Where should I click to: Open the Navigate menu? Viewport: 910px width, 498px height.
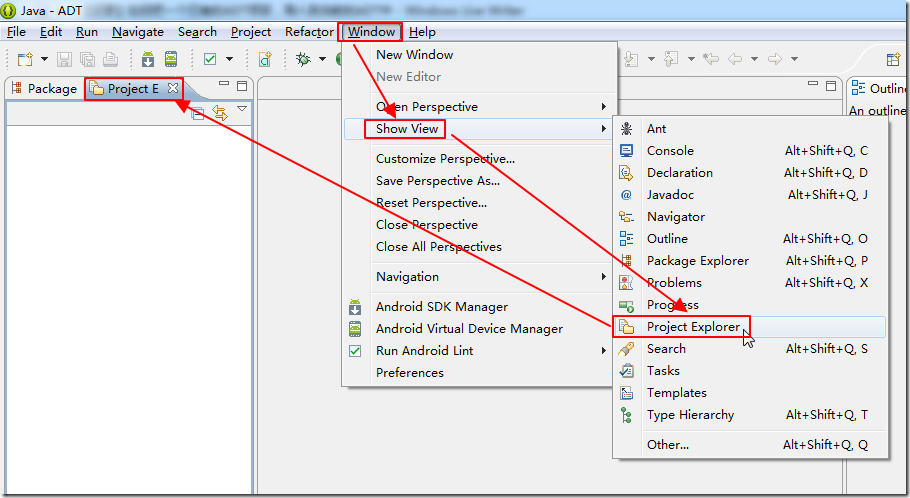138,32
